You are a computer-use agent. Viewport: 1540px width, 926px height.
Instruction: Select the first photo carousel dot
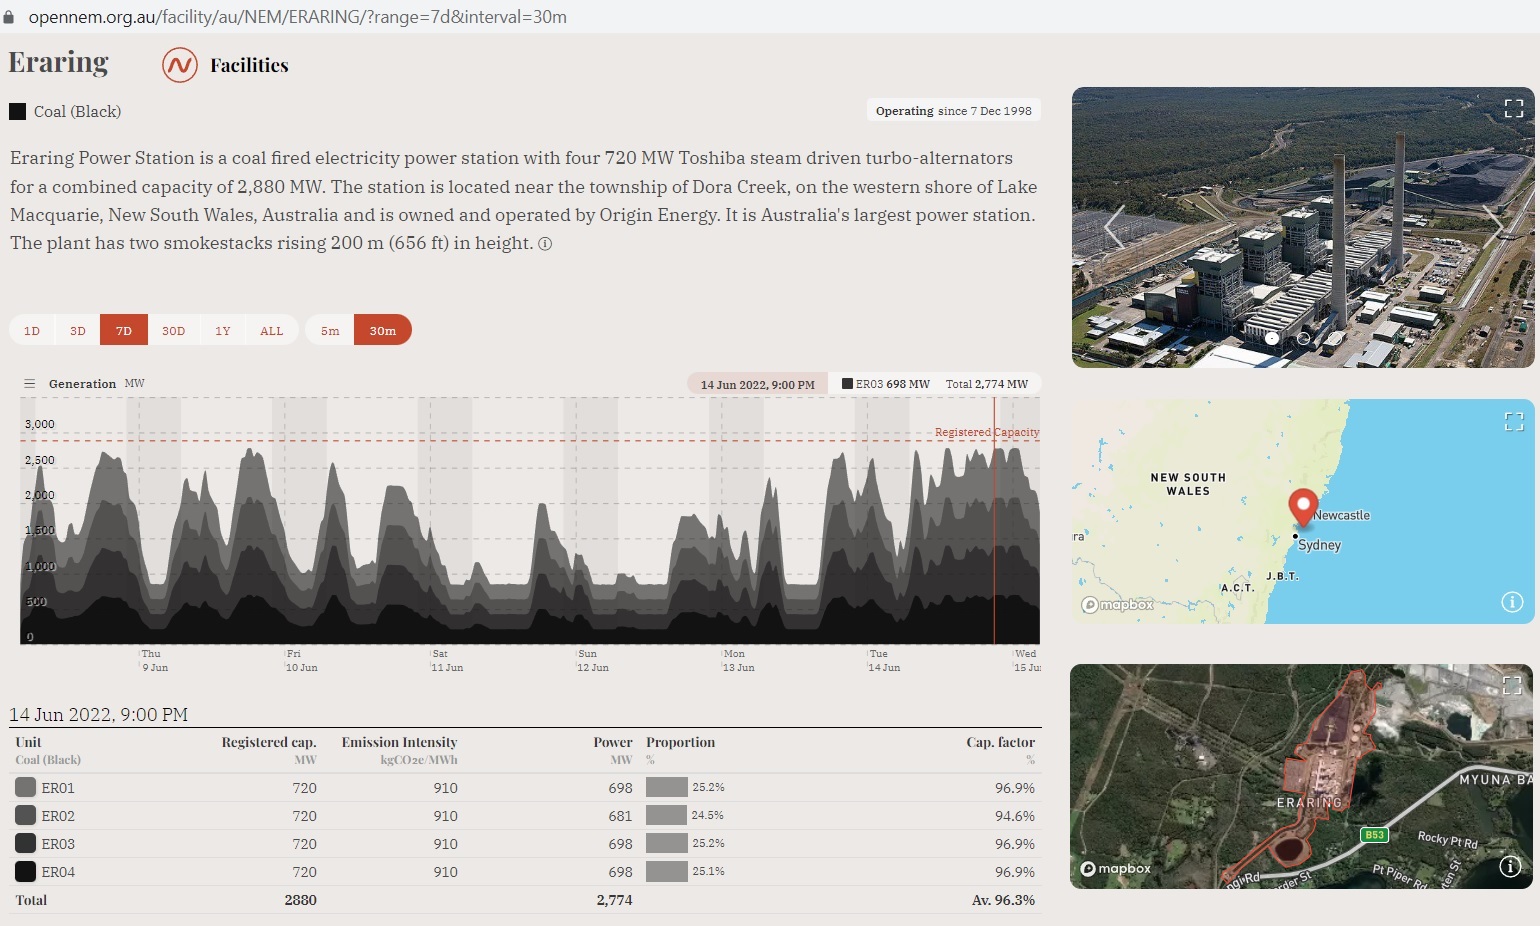coord(1272,338)
